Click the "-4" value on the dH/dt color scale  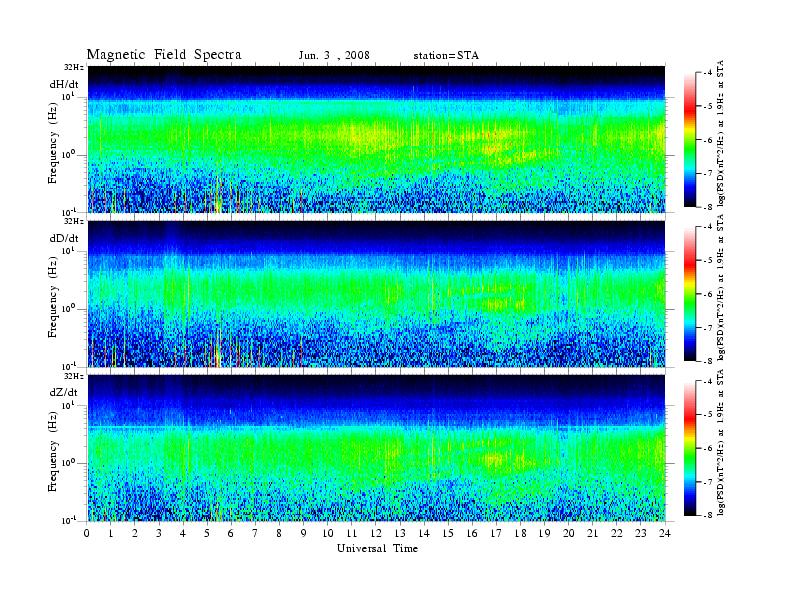coord(708,73)
